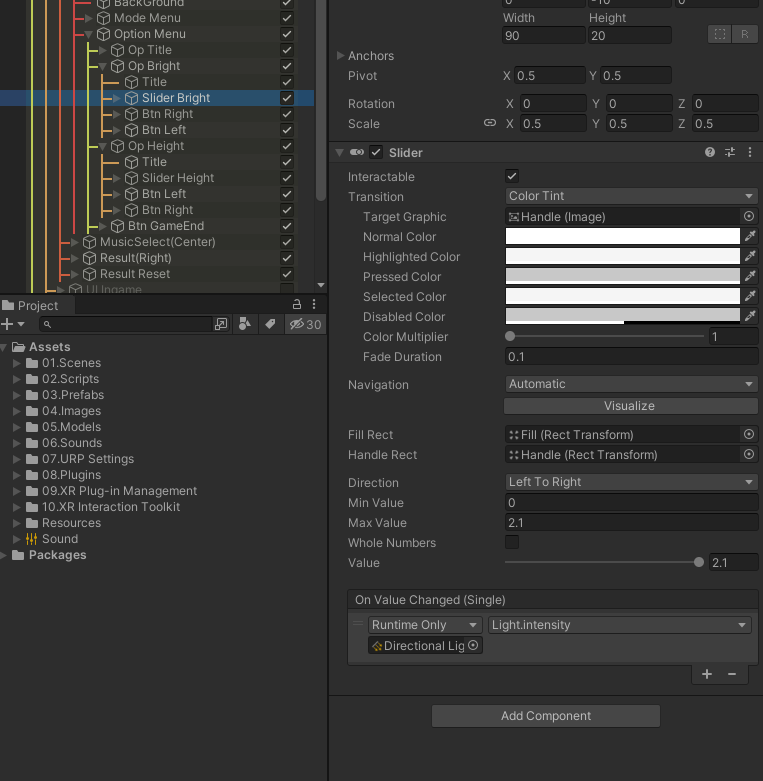This screenshot has width=763, height=781.
Task: Uncheck Interactable checkbox
Action: pyautogui.click(x=511, y=176)
